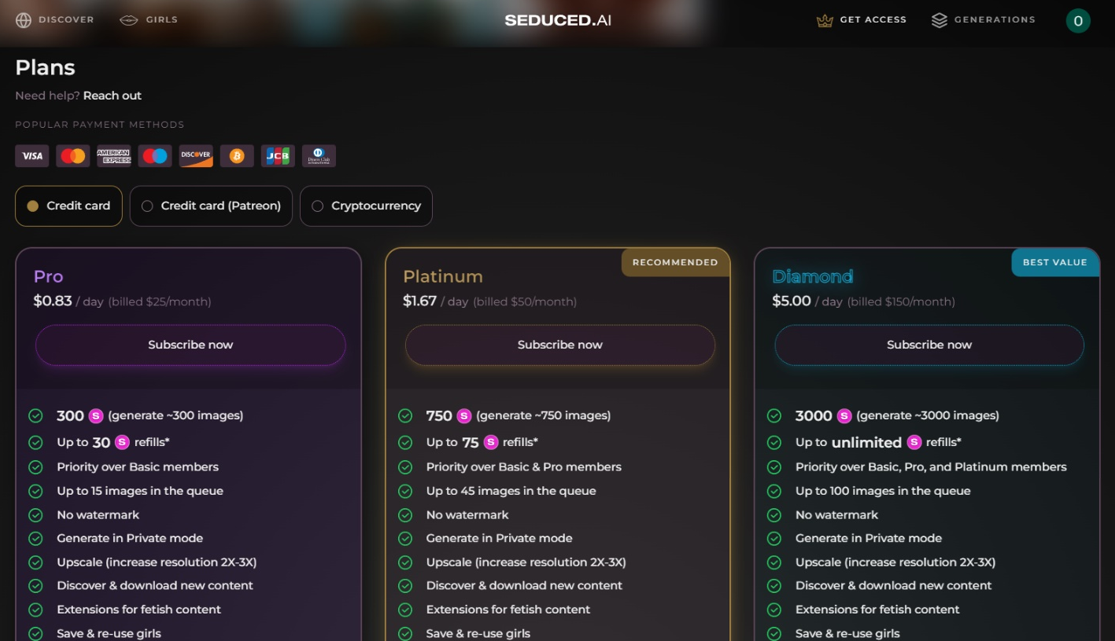Subscribe to the Diamond plan
The image size is (1115, 641).
(x=929, y=345)
